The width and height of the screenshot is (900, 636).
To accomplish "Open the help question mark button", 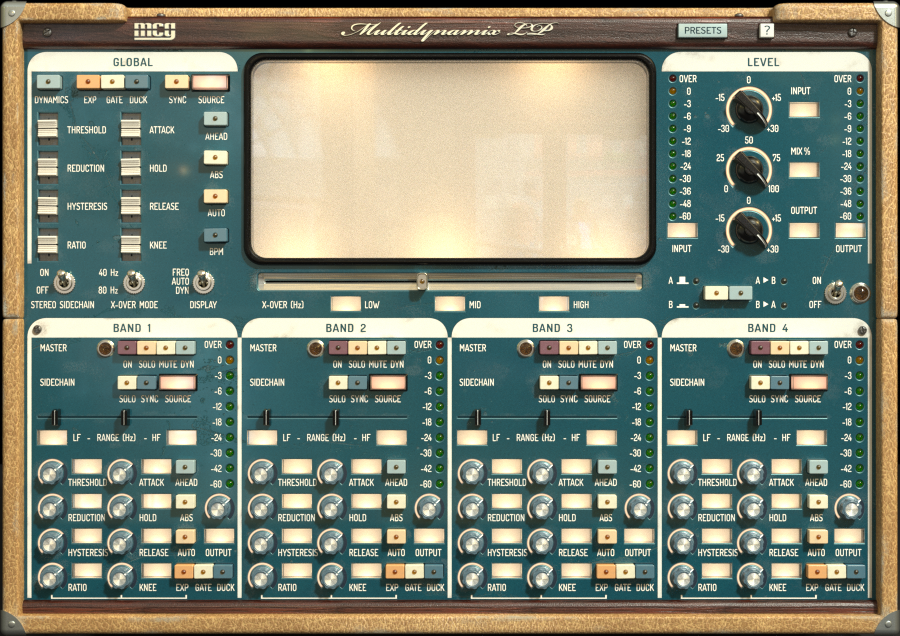I will [x=766, y=30].
